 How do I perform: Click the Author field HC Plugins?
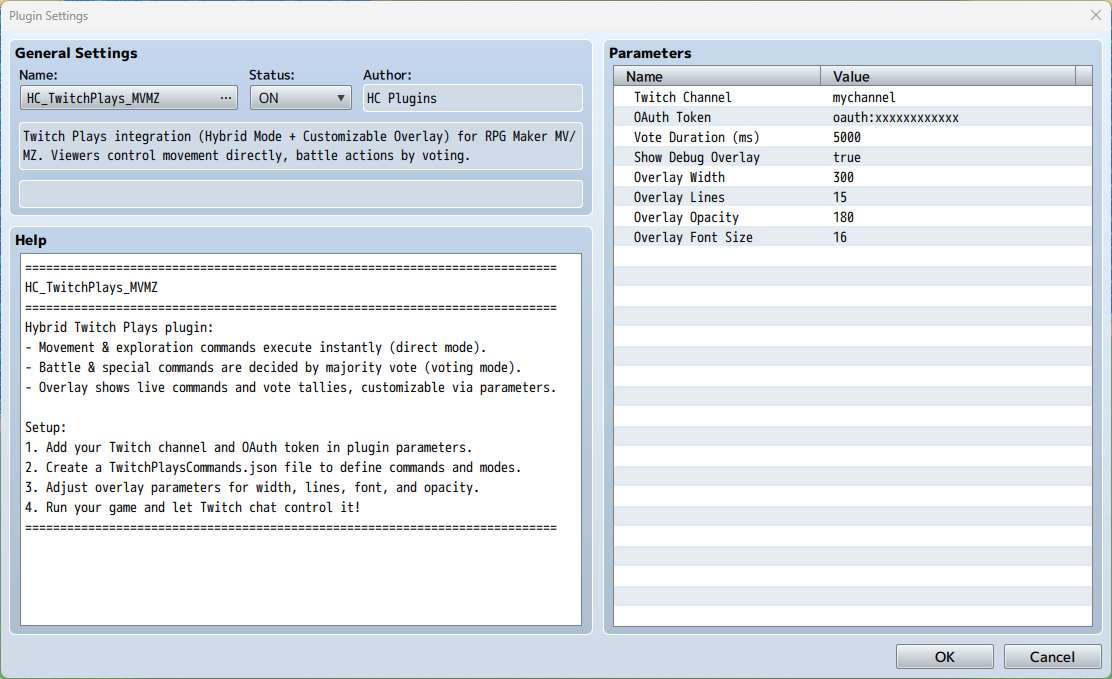coord(473,98)
